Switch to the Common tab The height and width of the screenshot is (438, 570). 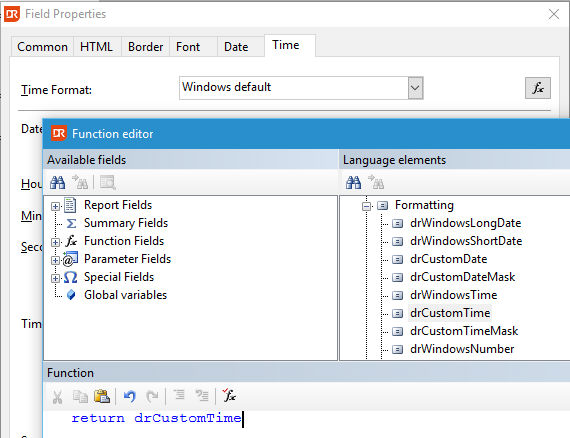point(43,47)
